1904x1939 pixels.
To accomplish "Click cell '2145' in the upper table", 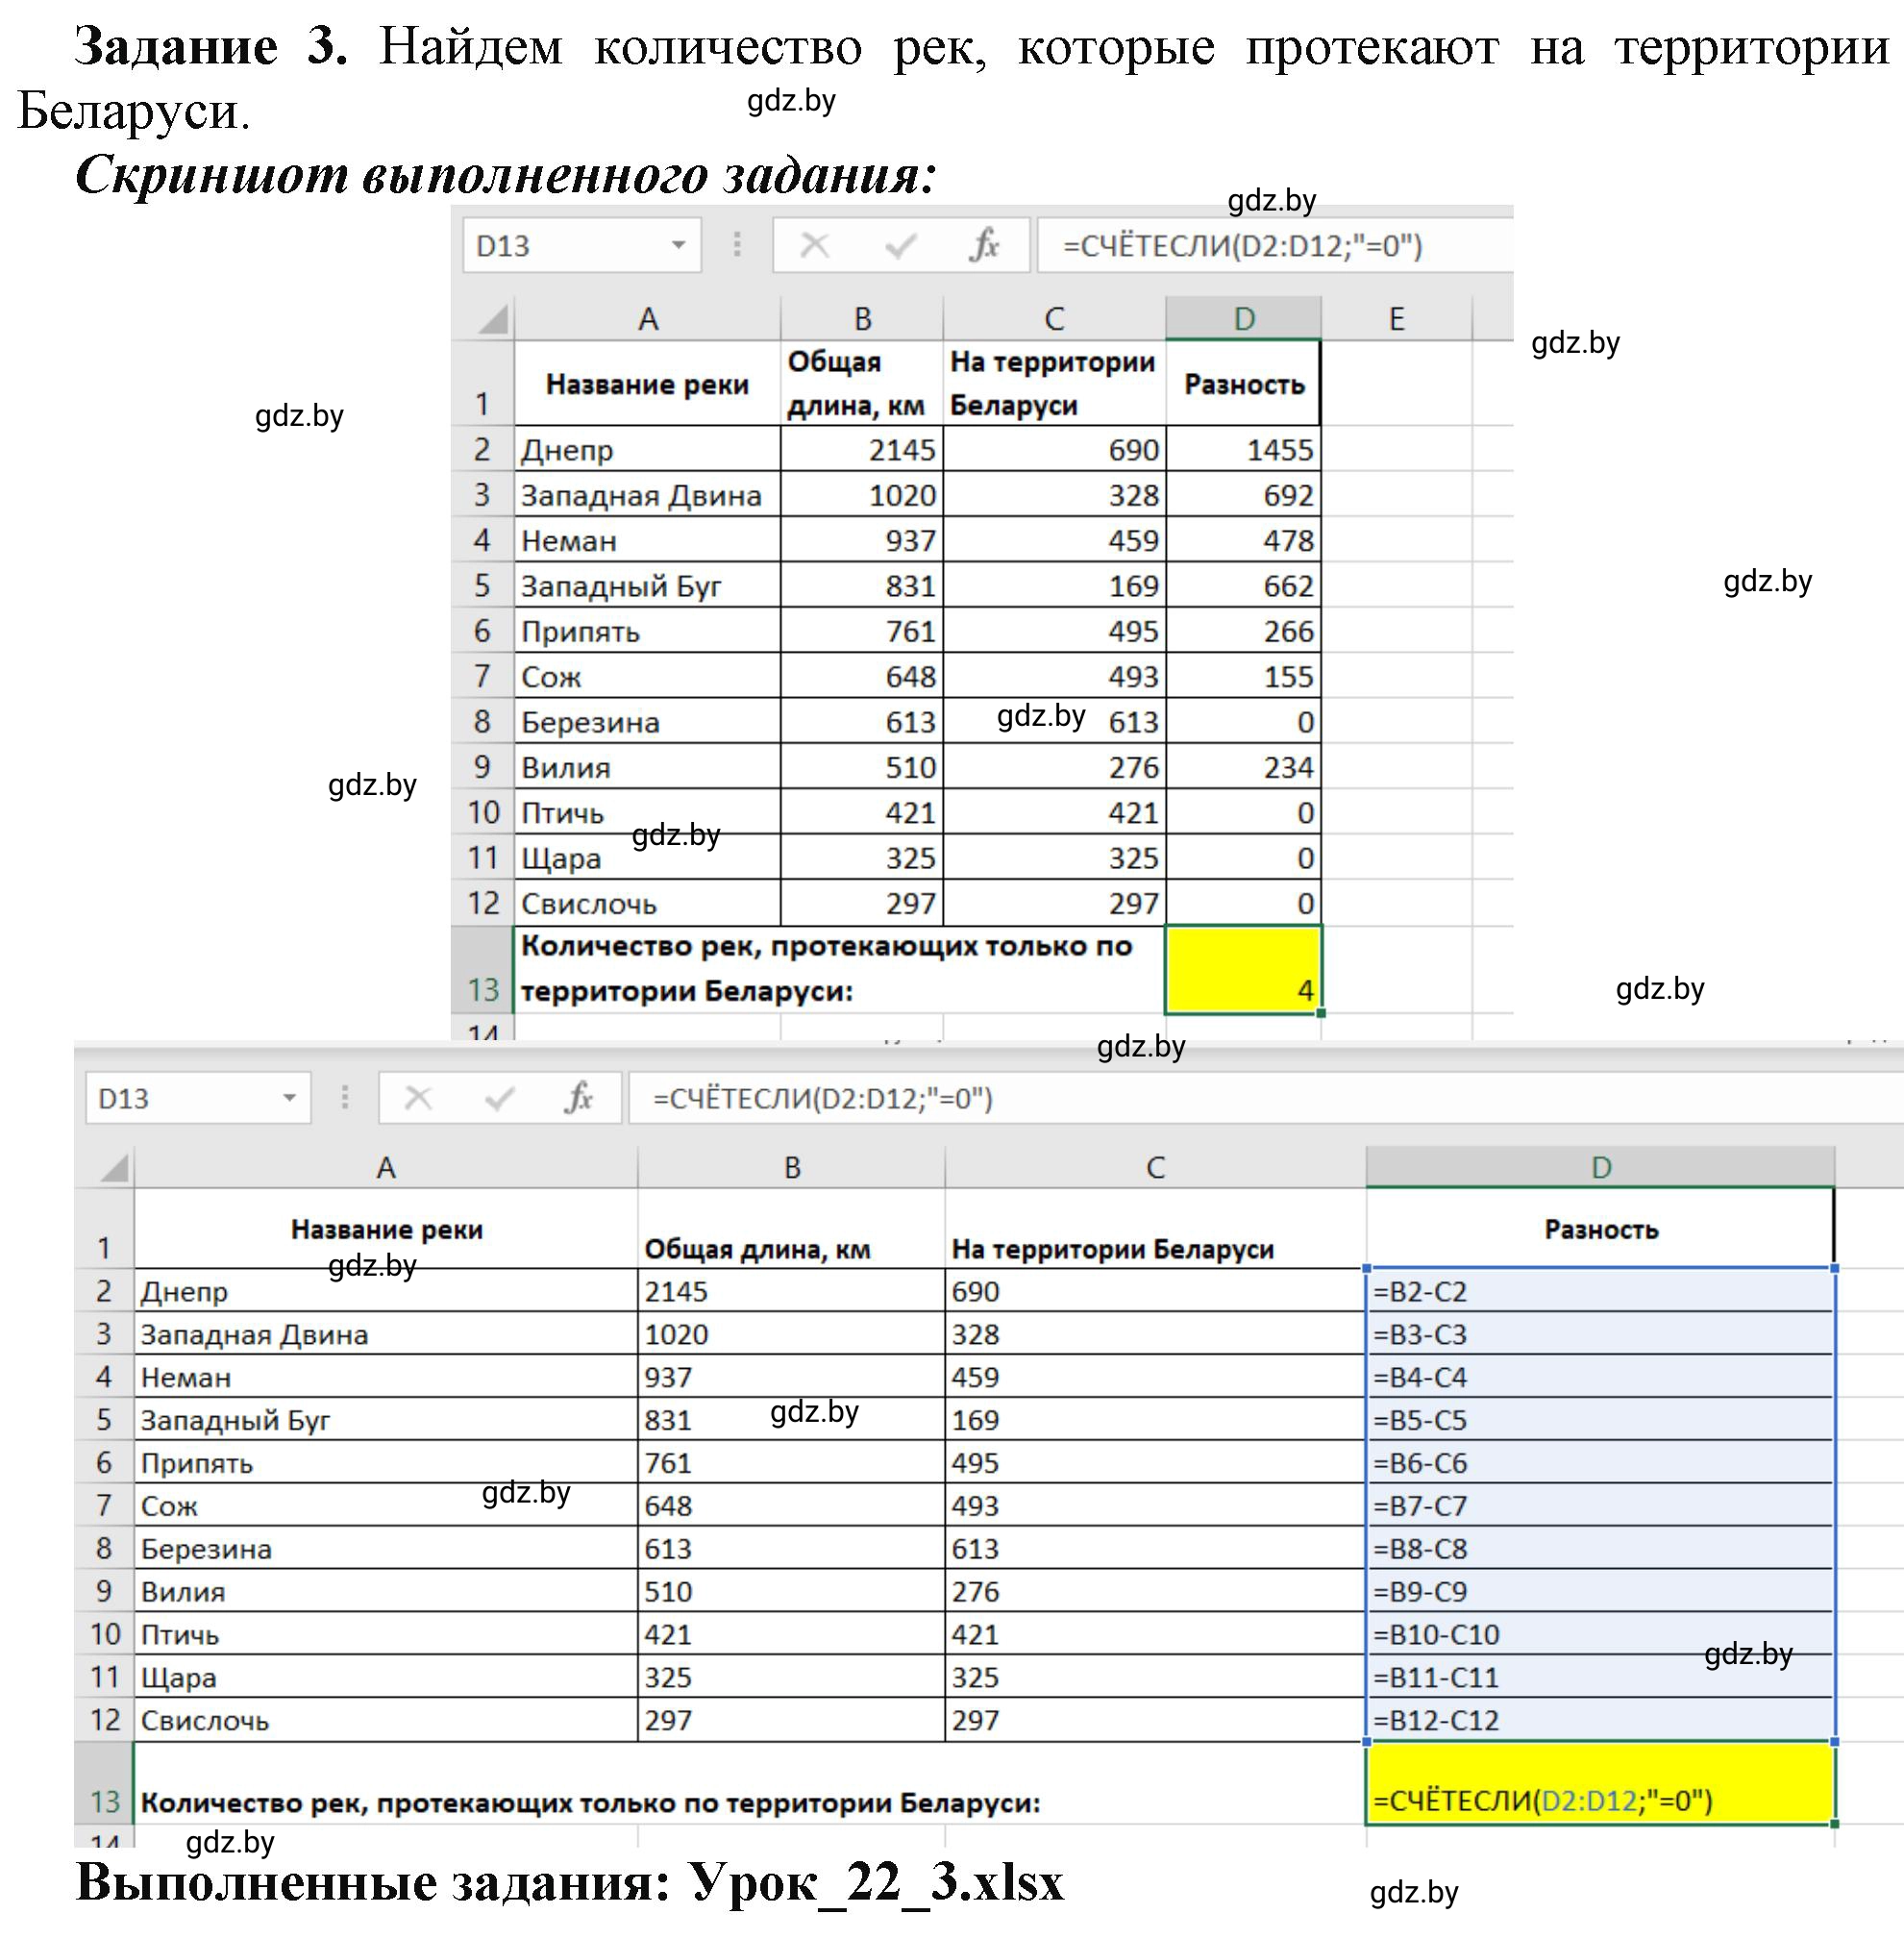I will (862, 449).
